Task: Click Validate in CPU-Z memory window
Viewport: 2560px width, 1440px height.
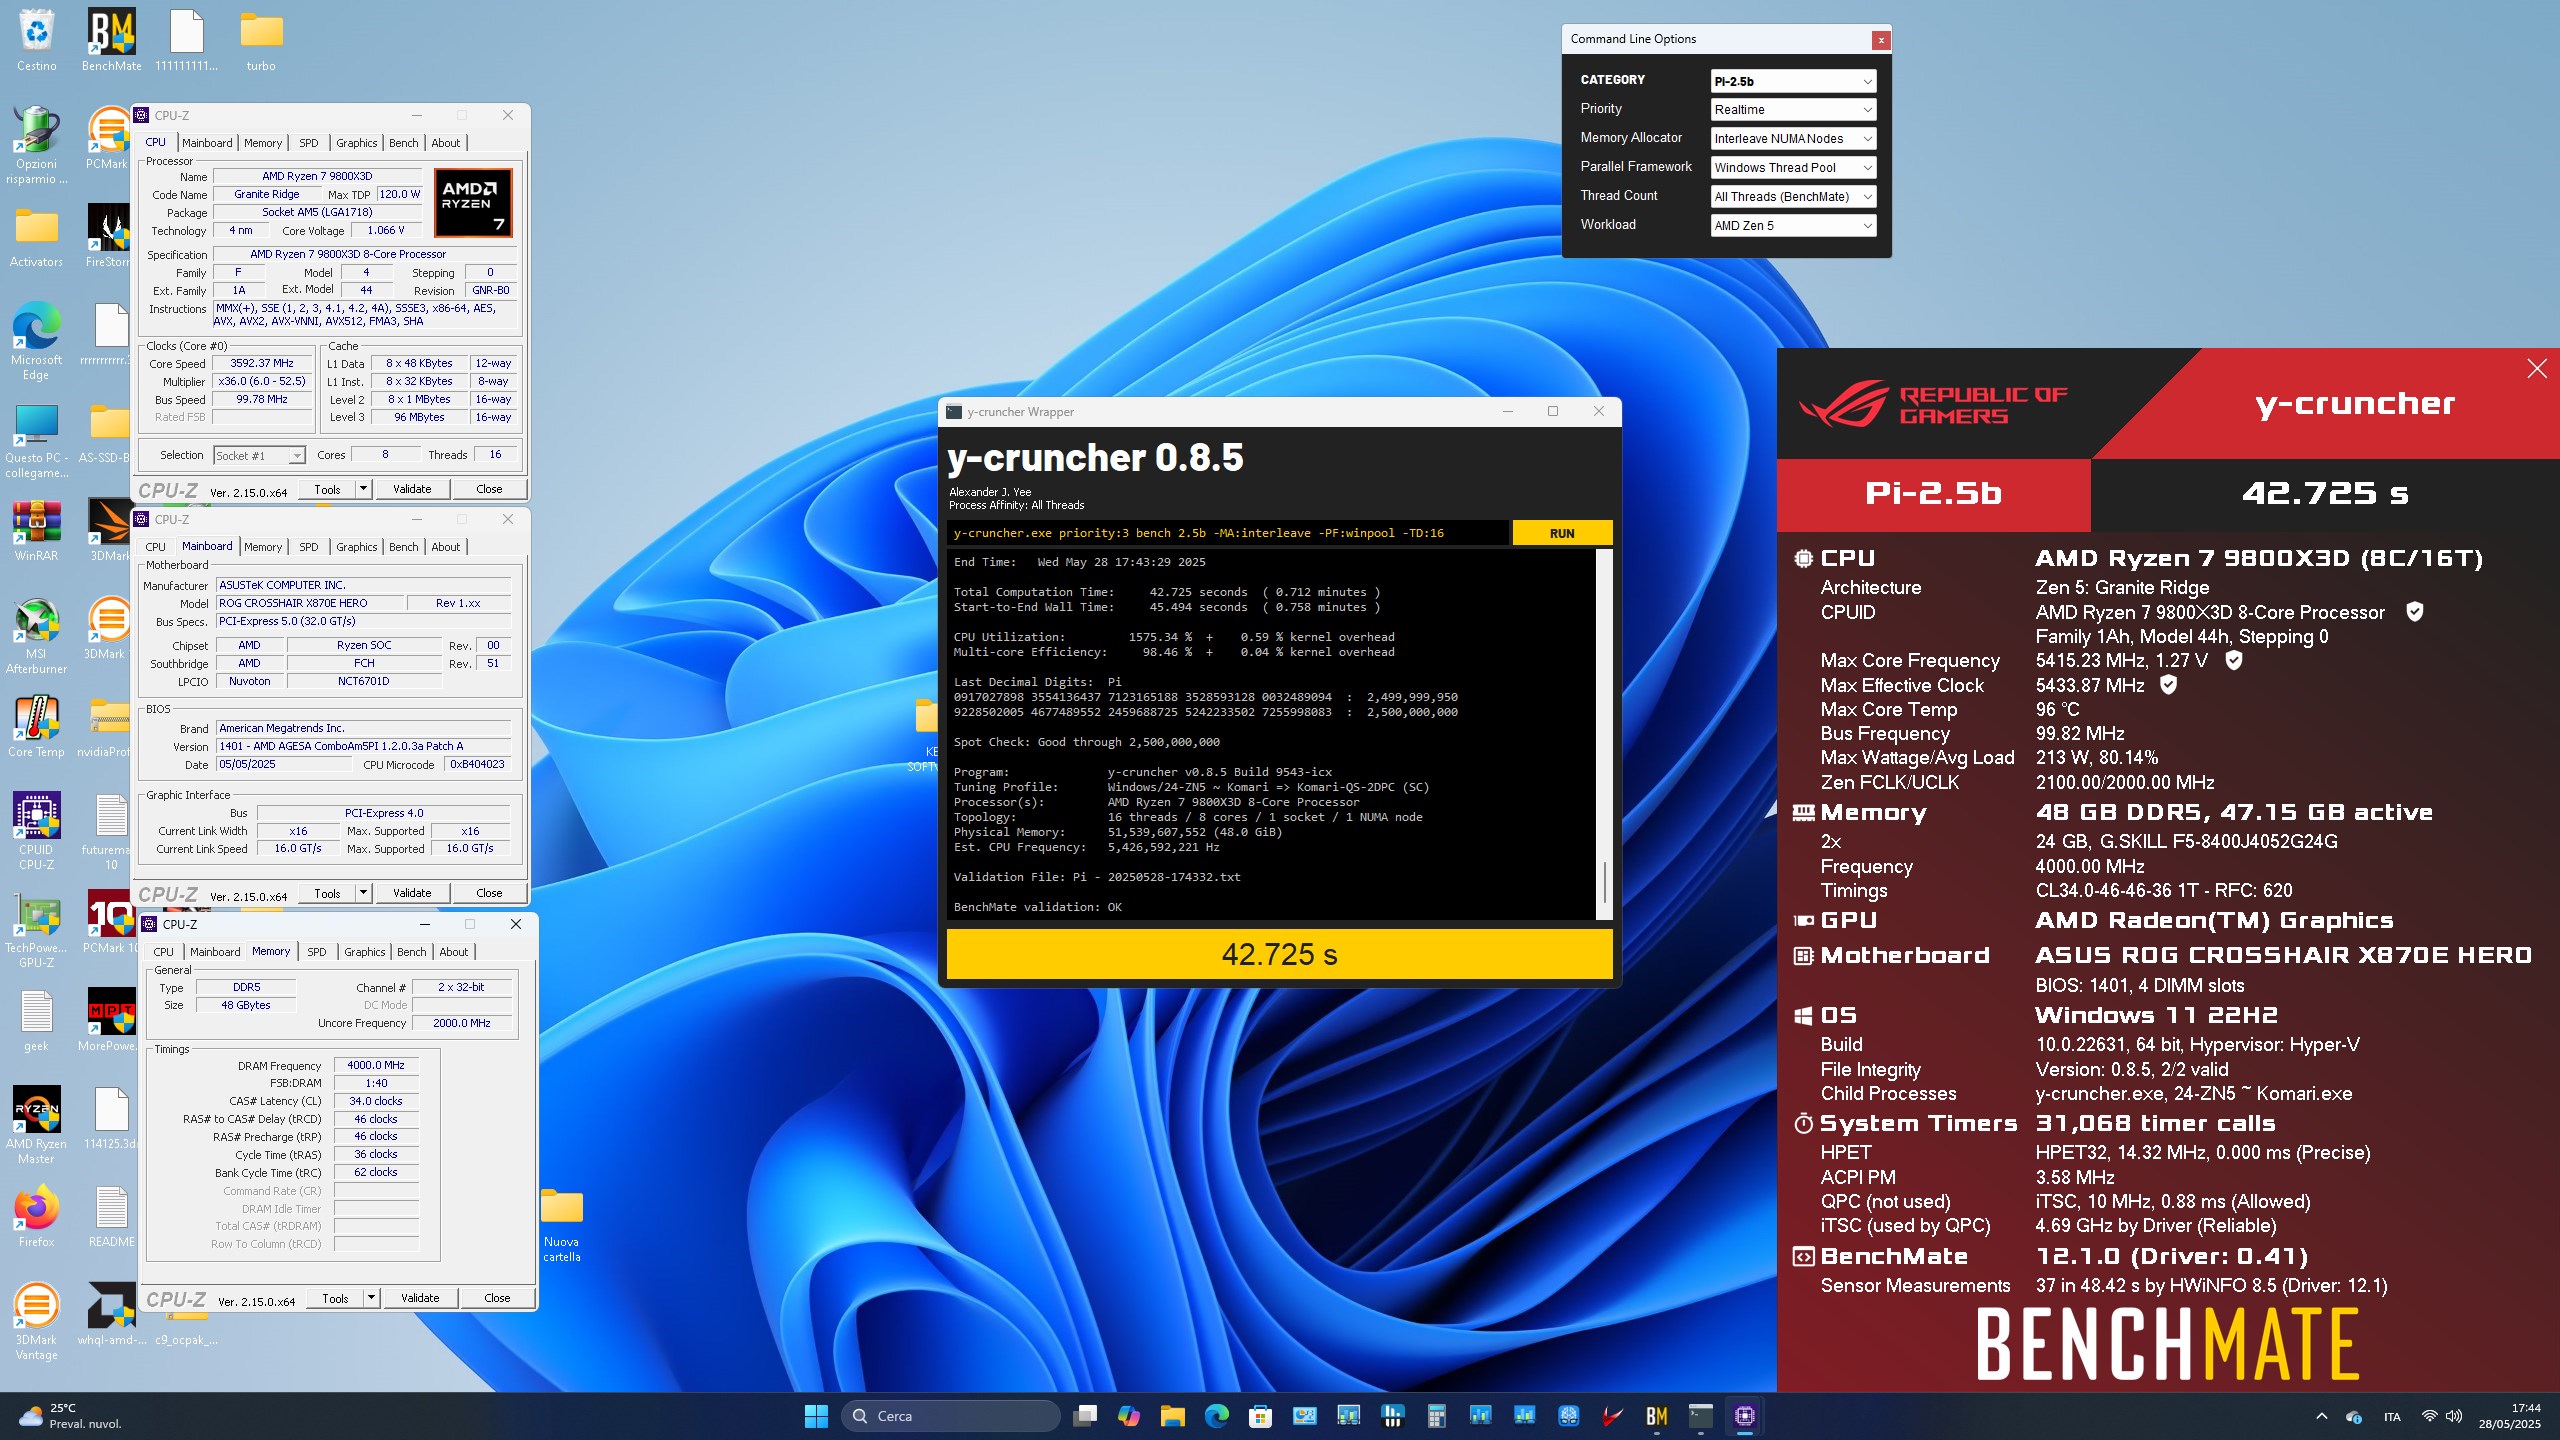Action: (x=420, y=1298)
